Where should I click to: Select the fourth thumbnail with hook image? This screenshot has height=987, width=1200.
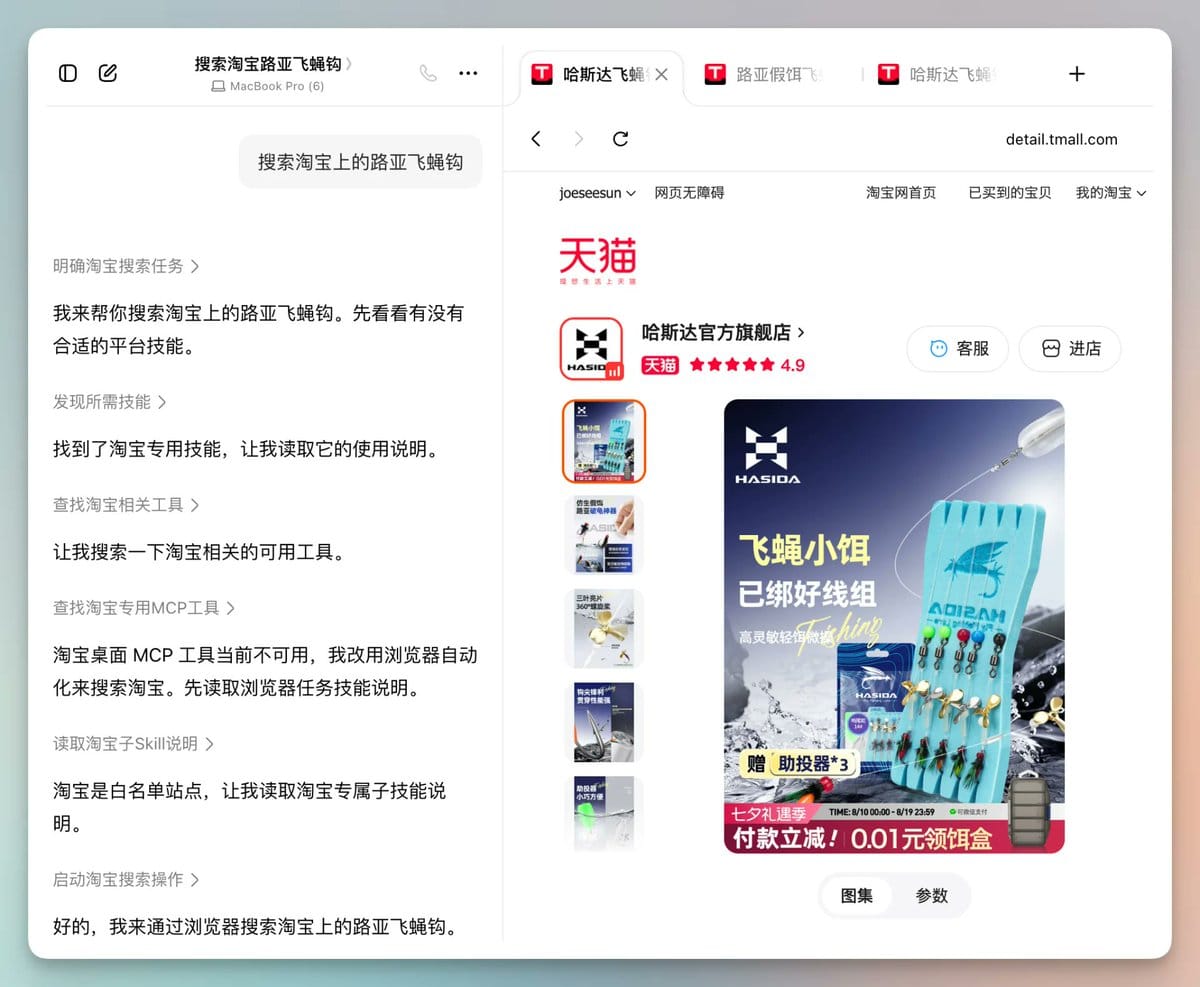(x=604, y=723)
